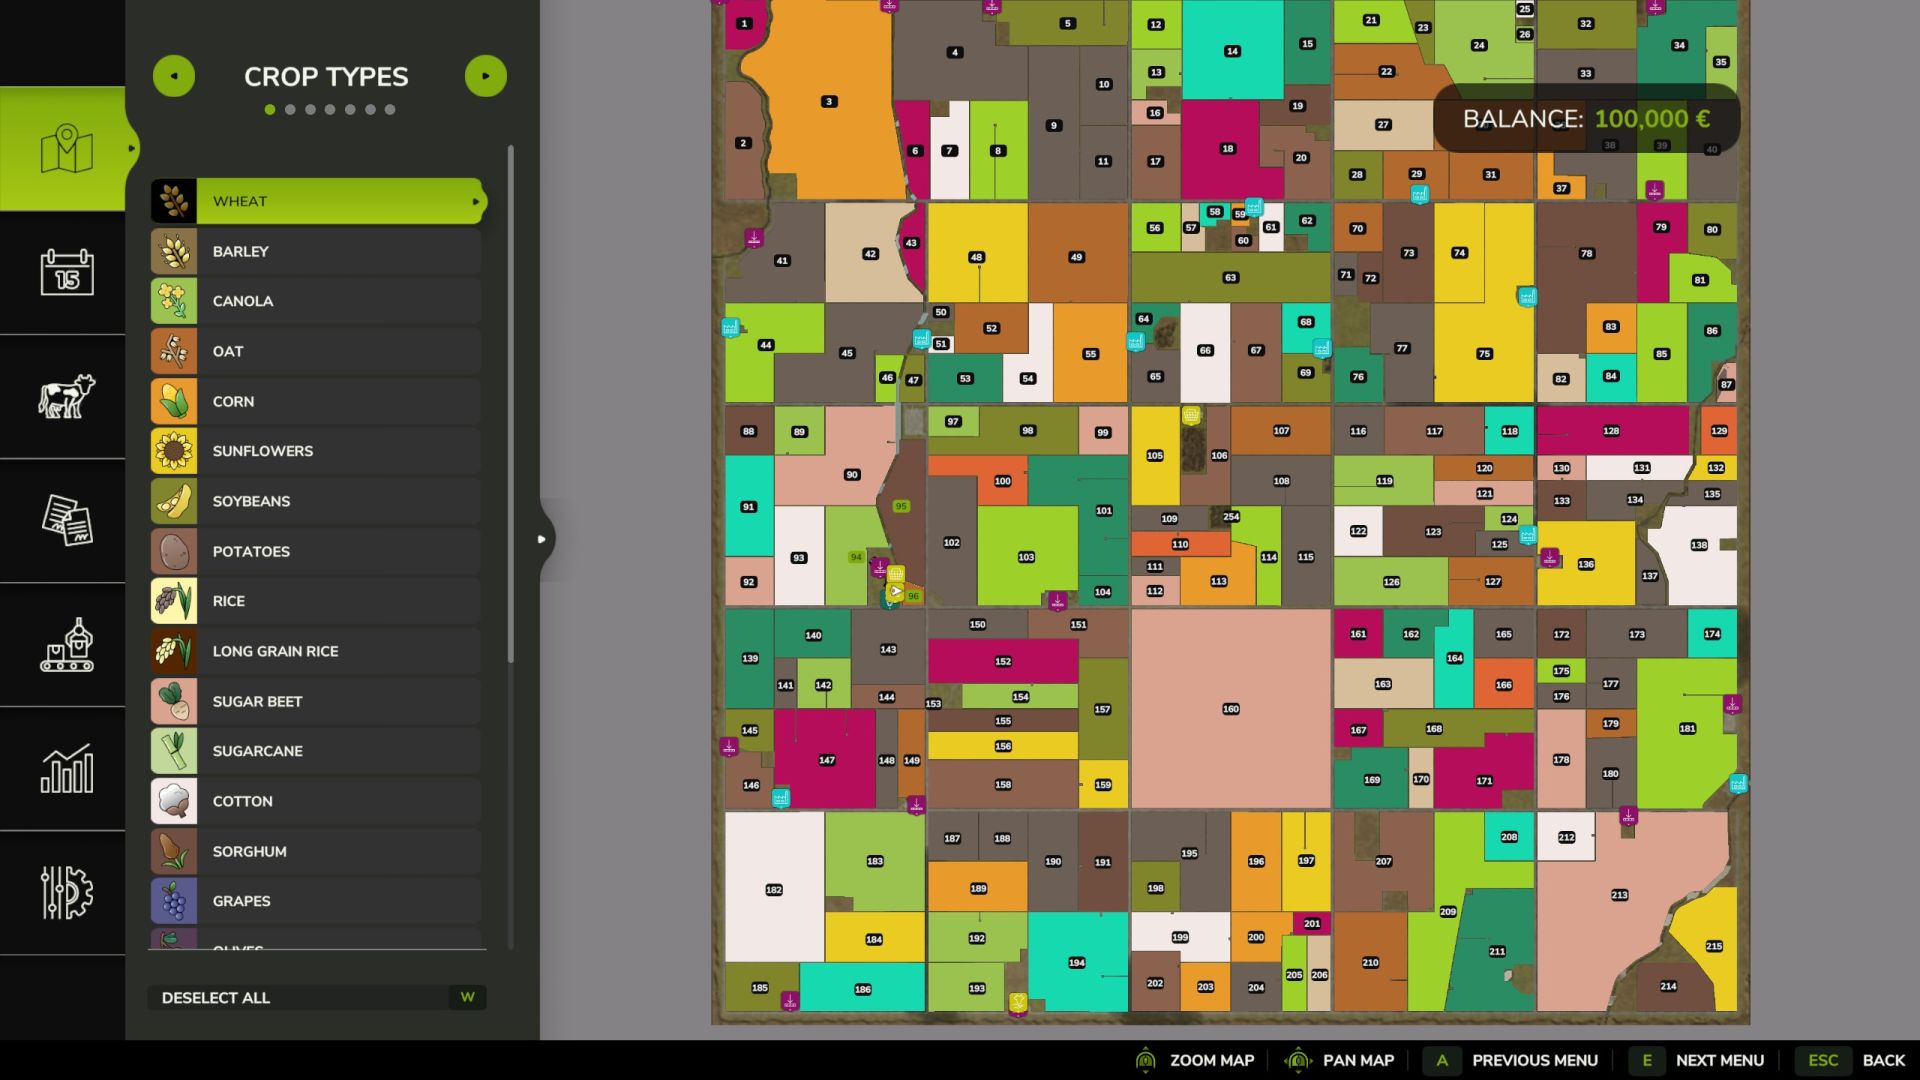Toggle the Sugar Beet crop filter
The width and height of the screenshot is (1920, 1080).
316,701
